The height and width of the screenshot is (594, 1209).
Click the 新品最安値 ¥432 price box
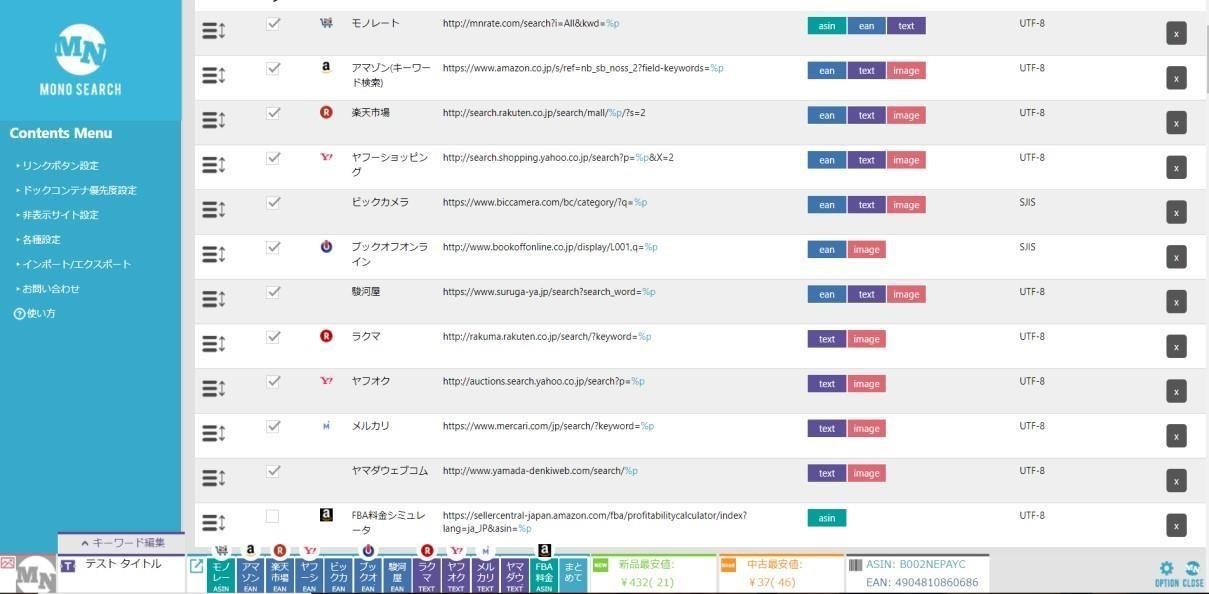coord(654,574)
